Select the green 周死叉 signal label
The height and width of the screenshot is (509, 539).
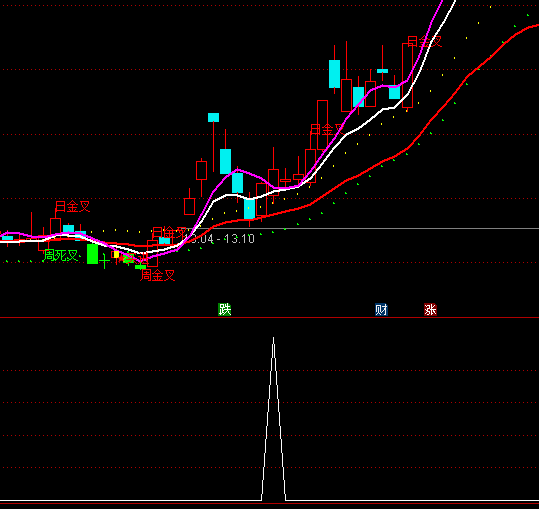pyautogui.click(x=61, y=255)
